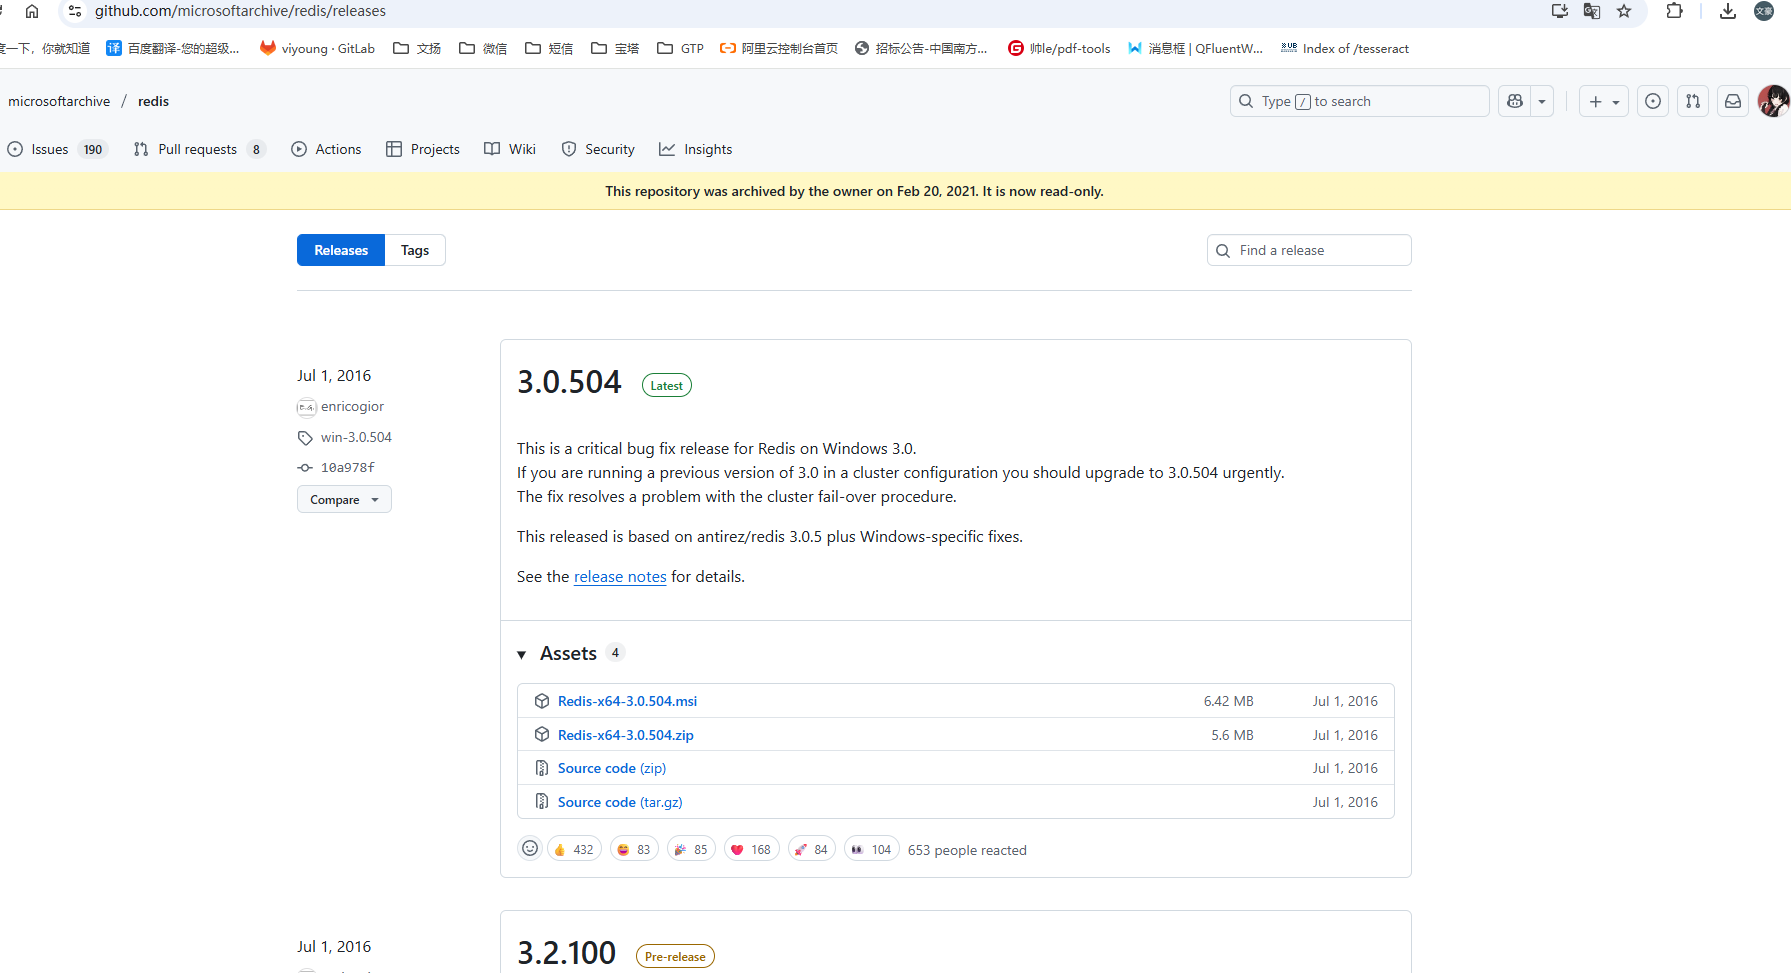This screenshot has width=1791, height=973.
Task: Open your issues icon in header
Action: 1653,101
